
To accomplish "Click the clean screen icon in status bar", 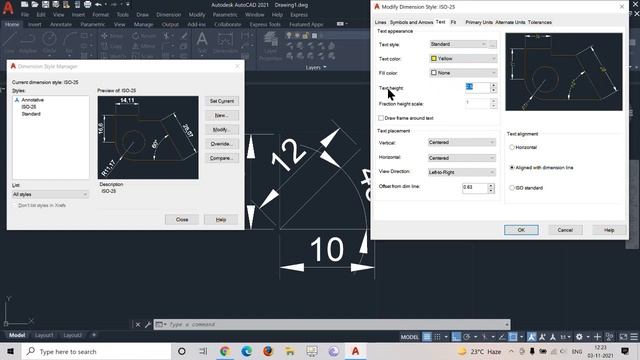I will coord(623,336).
